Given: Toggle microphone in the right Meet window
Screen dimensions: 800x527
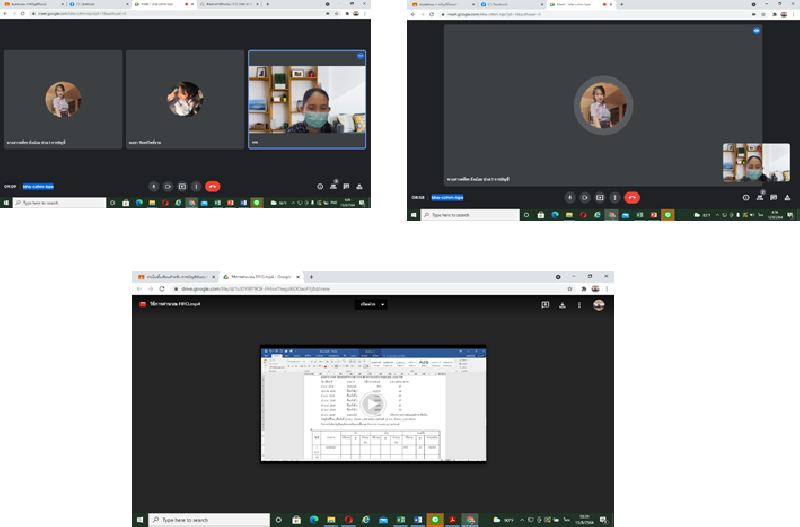Looking at the screenshot, I should 570,197.
